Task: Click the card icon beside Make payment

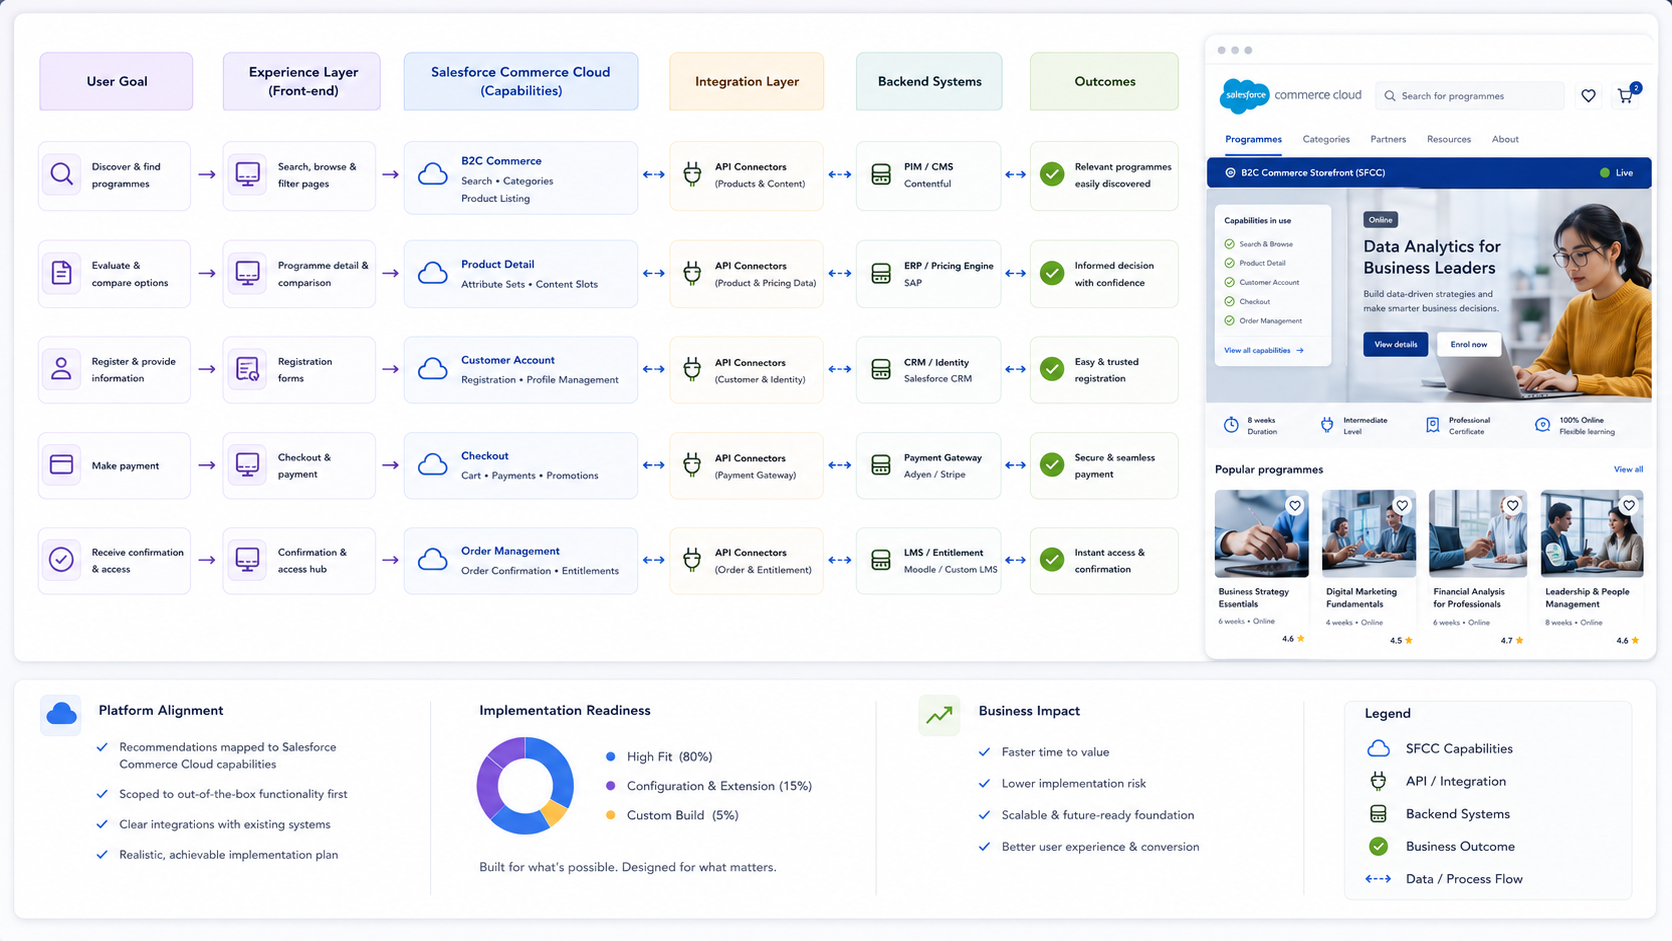Action: click(61, 465)
